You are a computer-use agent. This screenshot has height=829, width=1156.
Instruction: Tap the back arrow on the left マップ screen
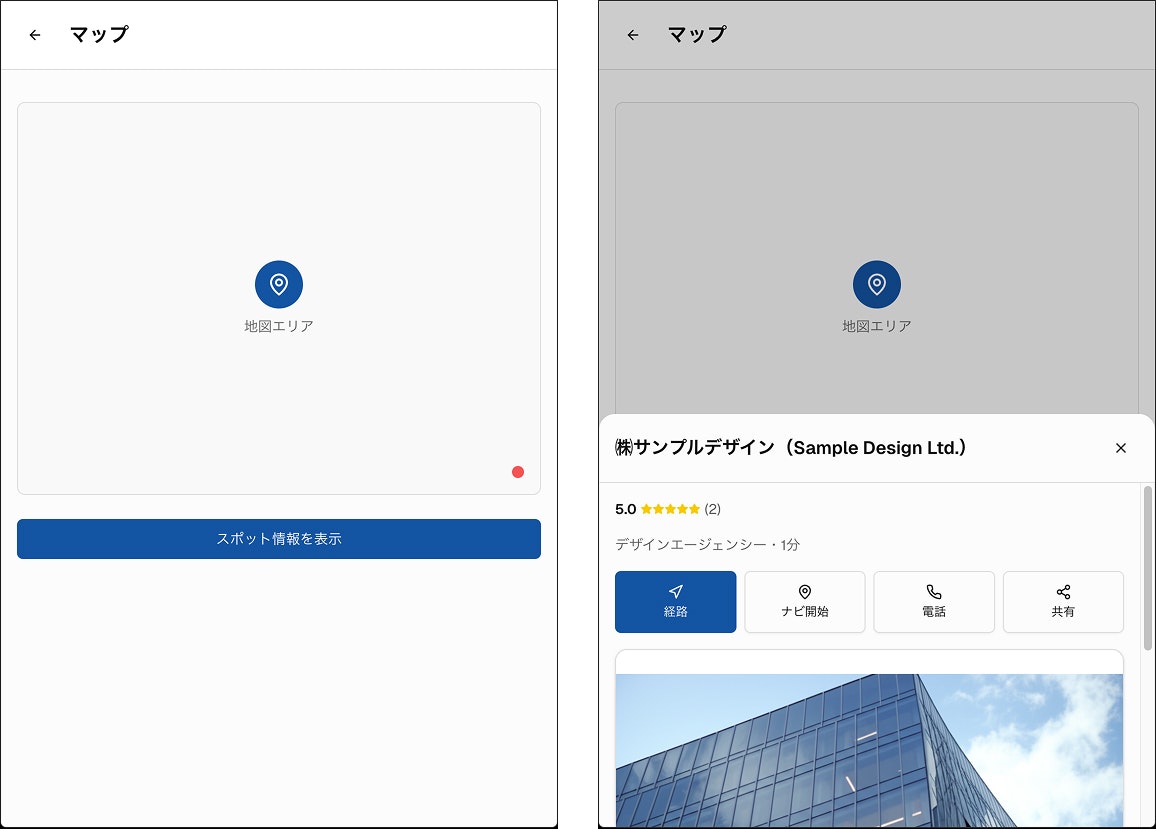tap(34, 34)
